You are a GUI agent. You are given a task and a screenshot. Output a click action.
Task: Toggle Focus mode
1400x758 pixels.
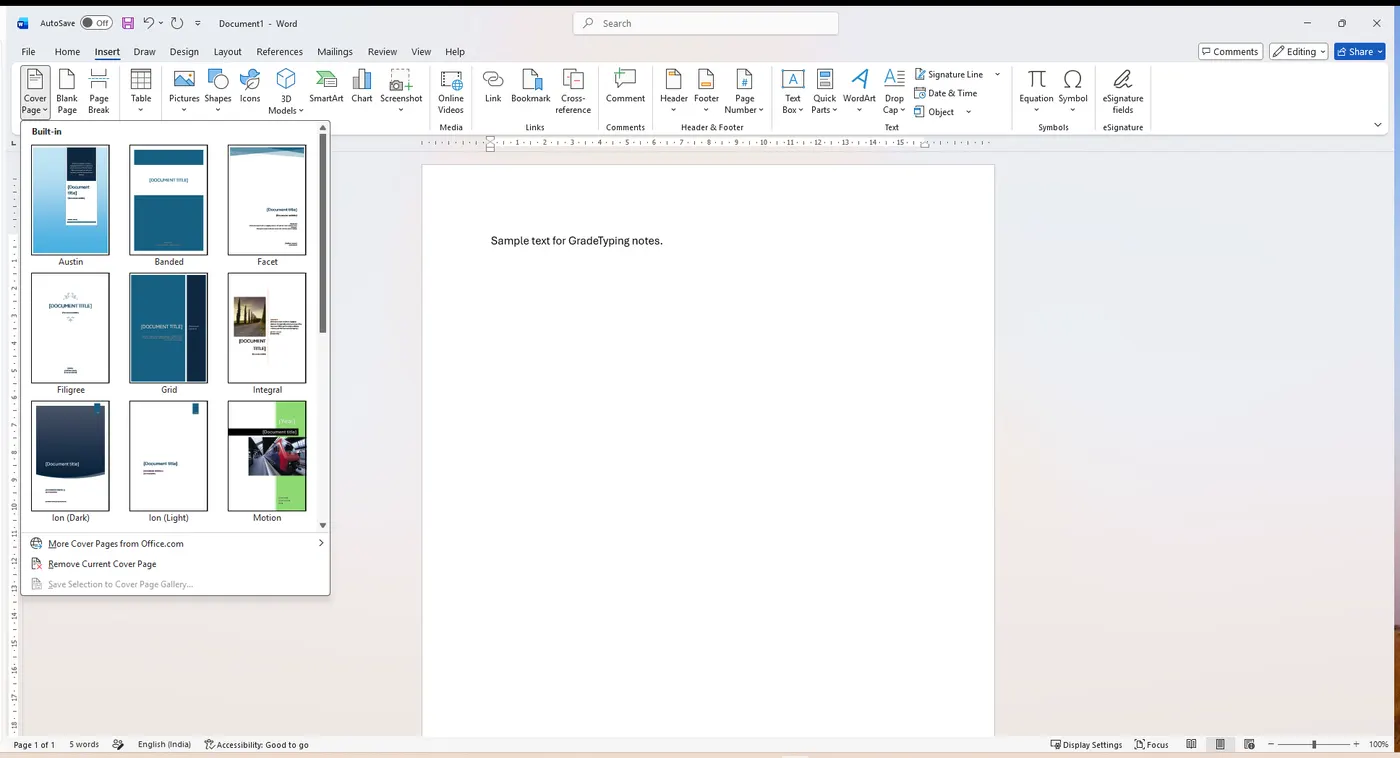1152,744
